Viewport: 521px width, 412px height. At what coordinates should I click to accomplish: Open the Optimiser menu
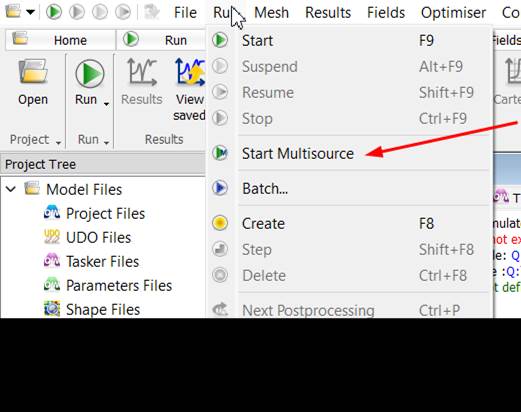click(x=453, y=13)
